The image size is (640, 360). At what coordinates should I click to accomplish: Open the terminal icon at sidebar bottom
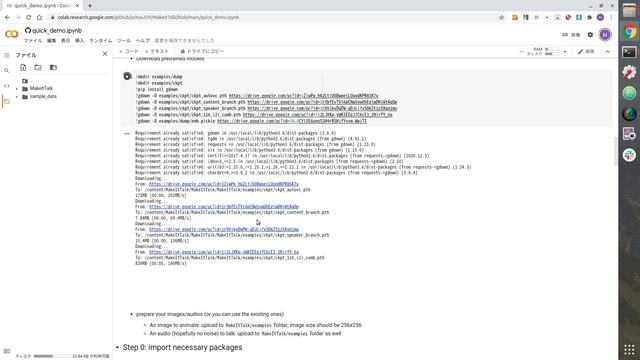click(7, 351)
